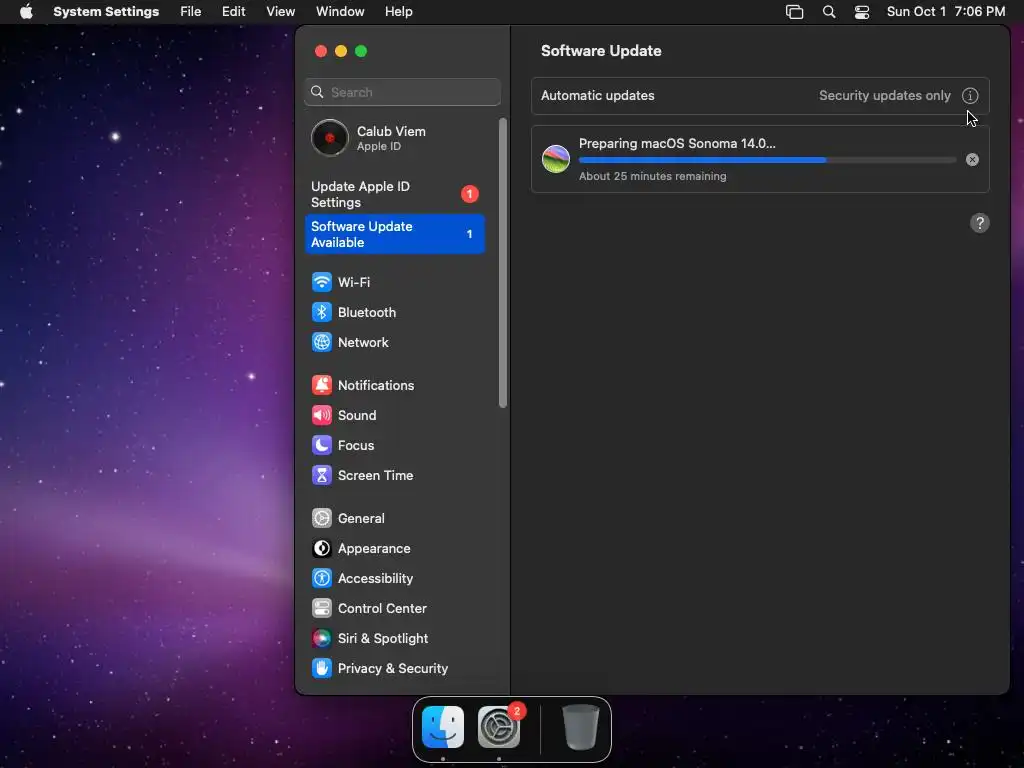1024x768 pixels.
Task: Click the red badge on Update Apple ID
Action: pyautogui.click(x=470, y=194)
